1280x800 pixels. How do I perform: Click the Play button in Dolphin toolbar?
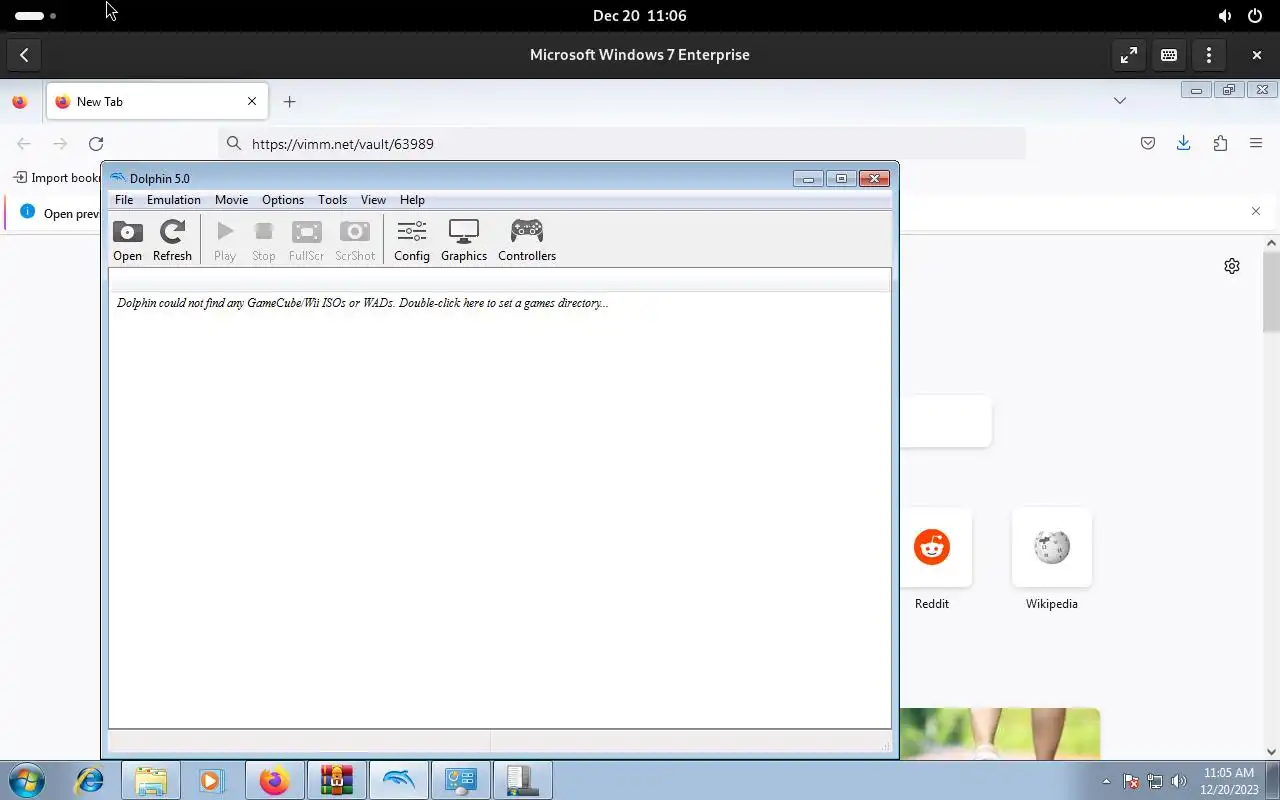[225, 241]
